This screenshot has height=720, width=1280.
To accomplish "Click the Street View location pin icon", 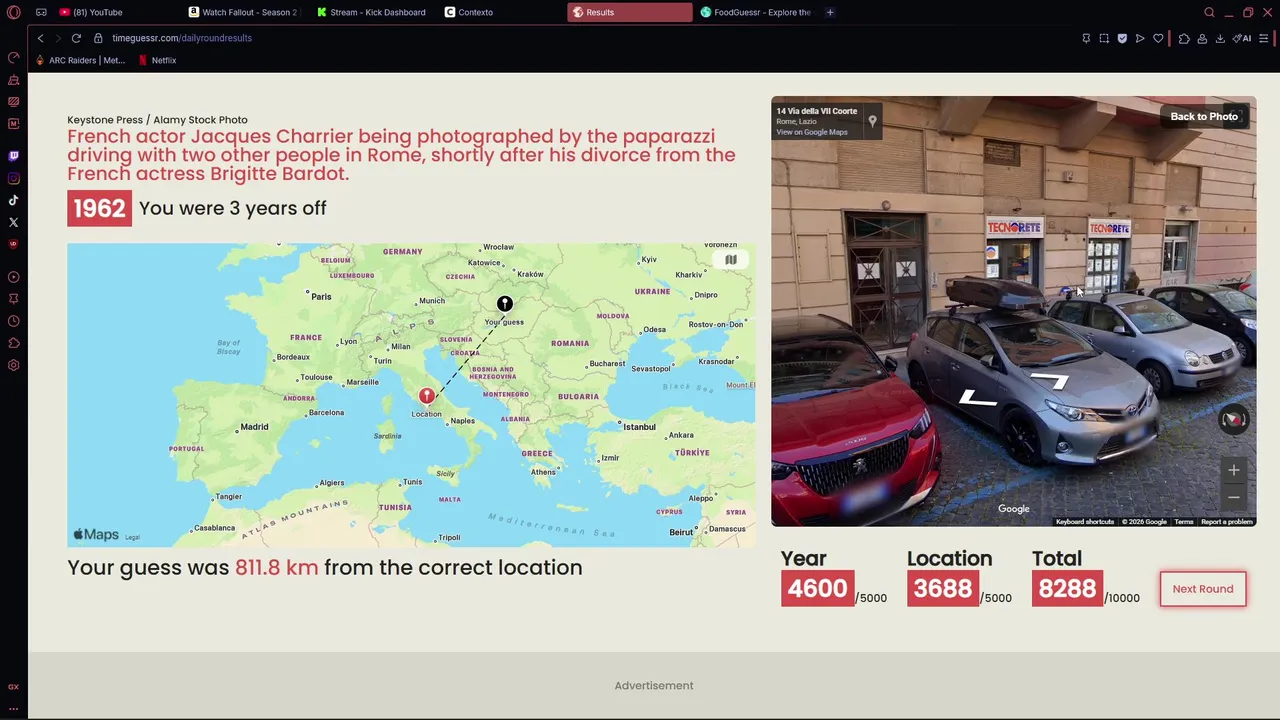I will click(872, 121).
